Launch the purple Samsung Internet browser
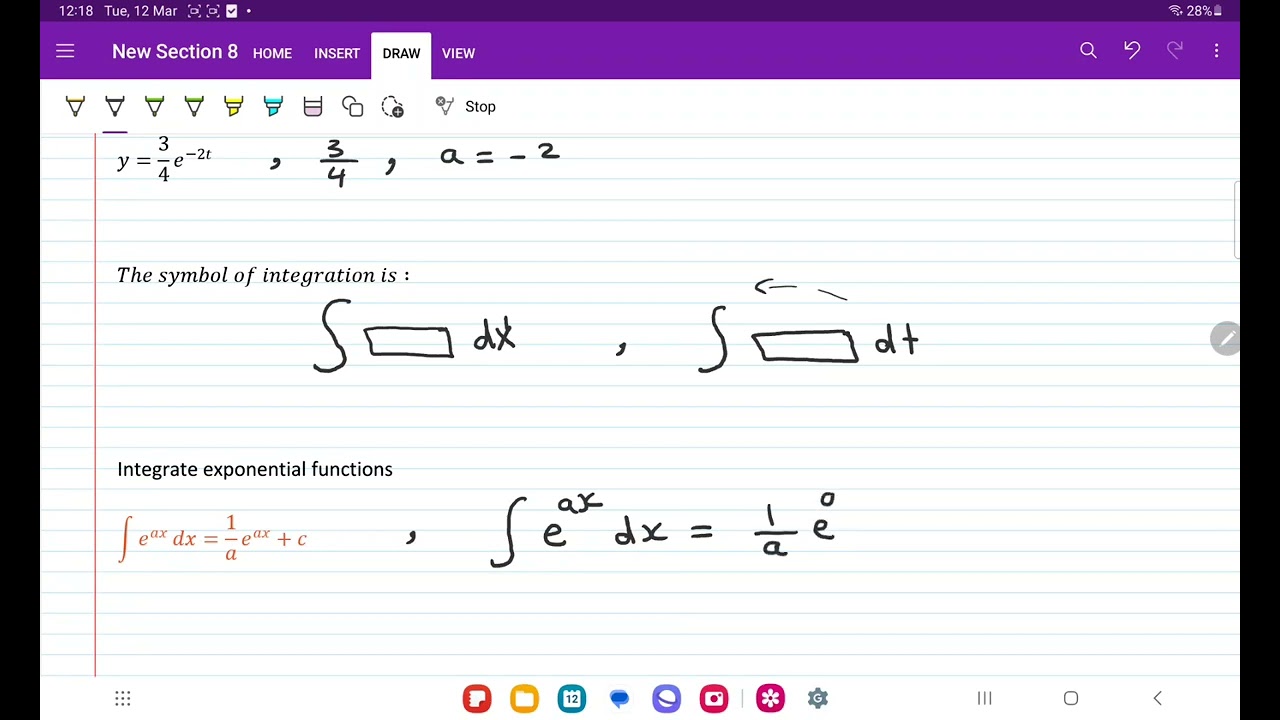The height and width of the screenshot is (720, 1280). coord(666,698)
